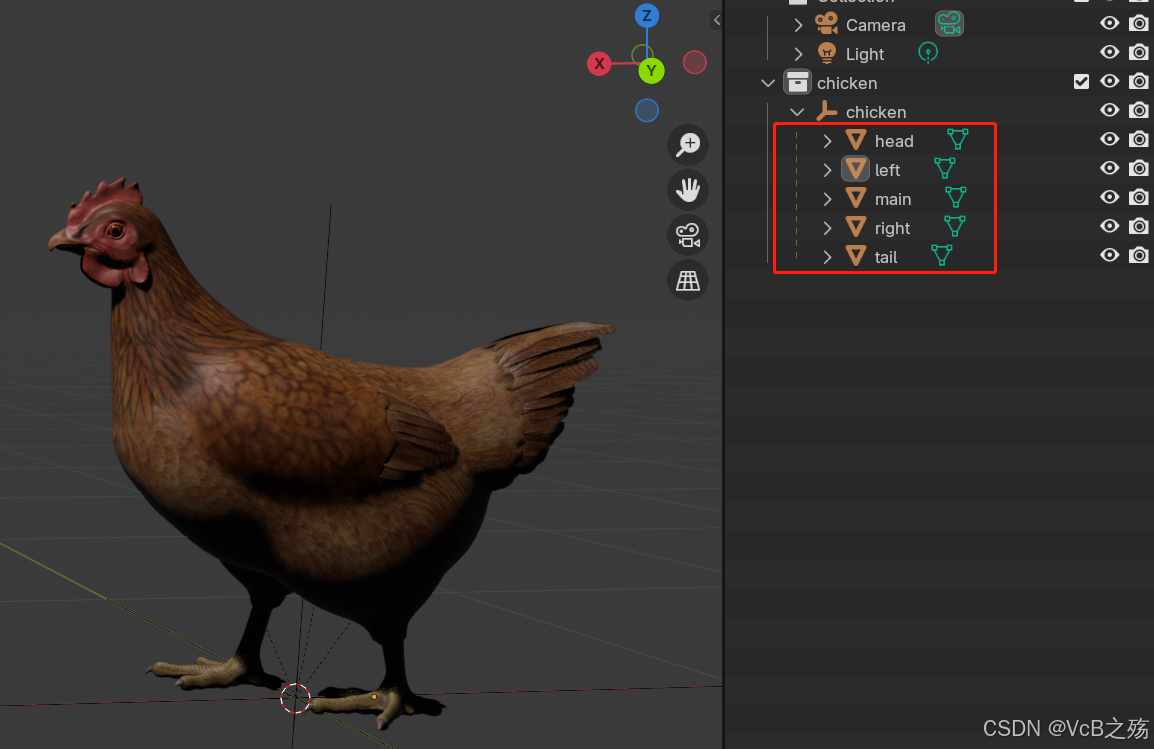Image resolution: width=1154 pixels, height=749 pixels.
Task: Click the green Y axis gizmo ball
Action: pos(651,71)
